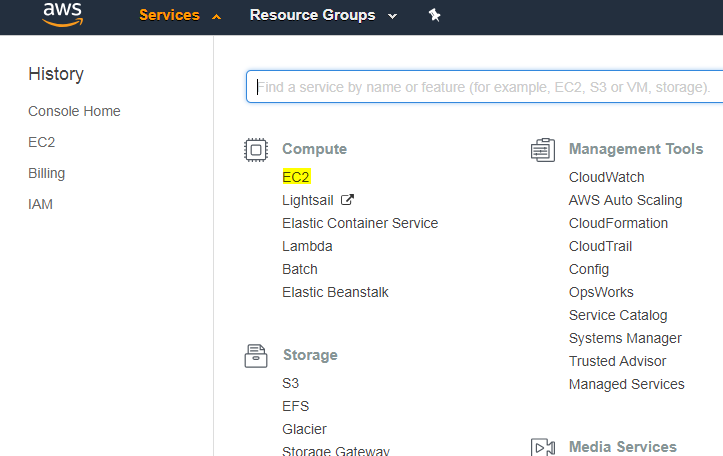Focus the service search field
Image resolution: width=723 pixels, height=456 pixels.
tap(484, 87)
